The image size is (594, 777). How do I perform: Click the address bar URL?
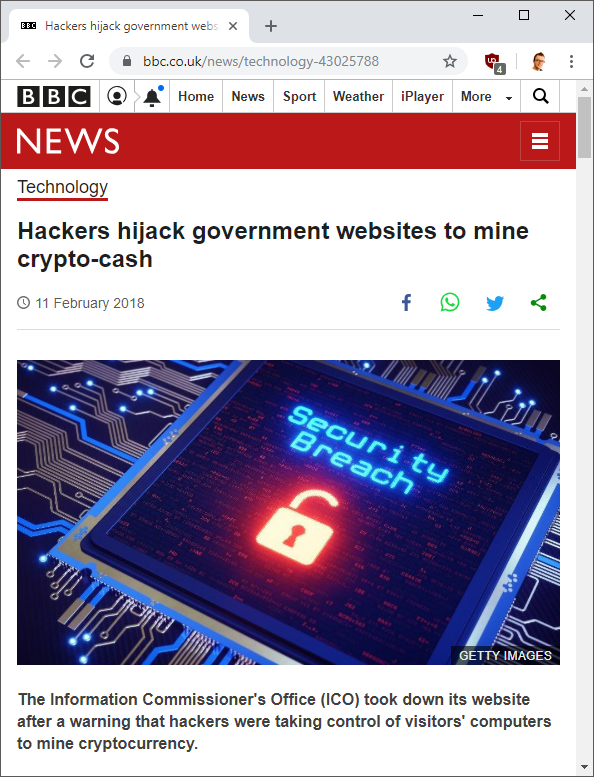tap(261, 61)
